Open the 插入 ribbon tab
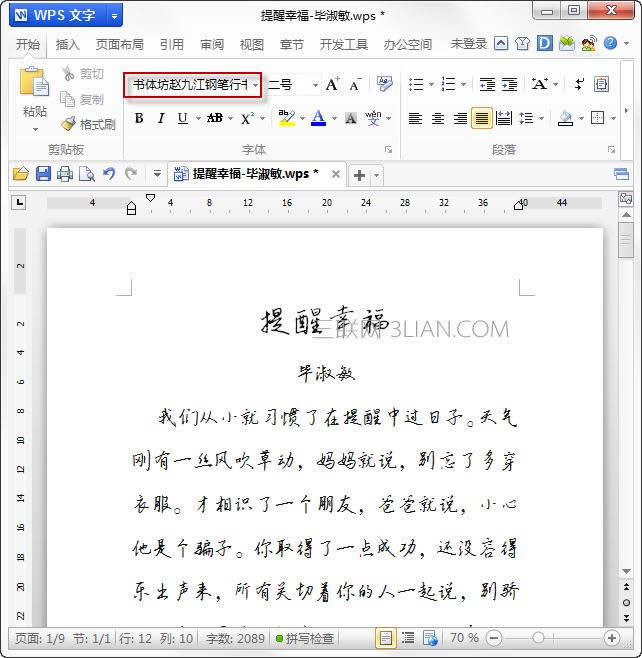Image resolution: width=642 pixels, height=658 pixels. click(68, 44)
